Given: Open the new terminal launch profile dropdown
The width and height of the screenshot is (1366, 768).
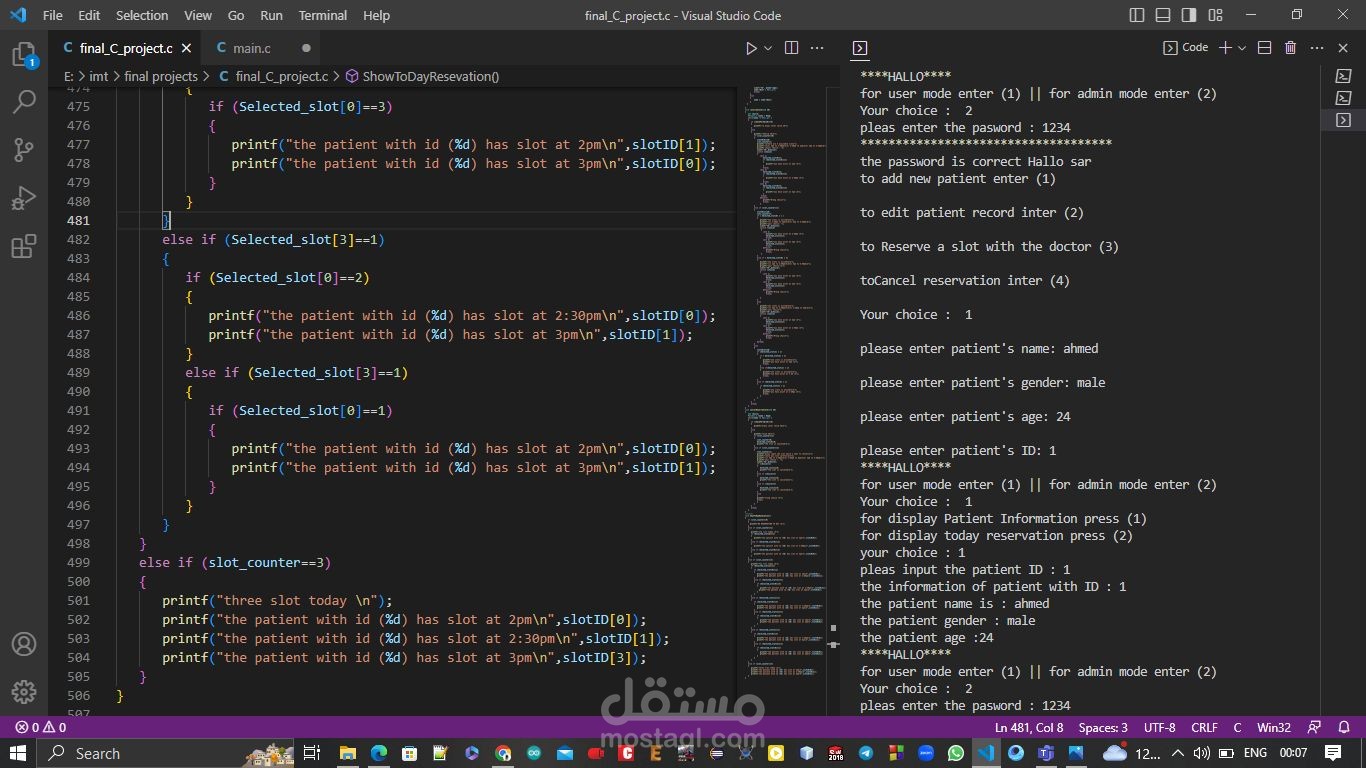Looking at the screenshot, I should [1242, 48].
